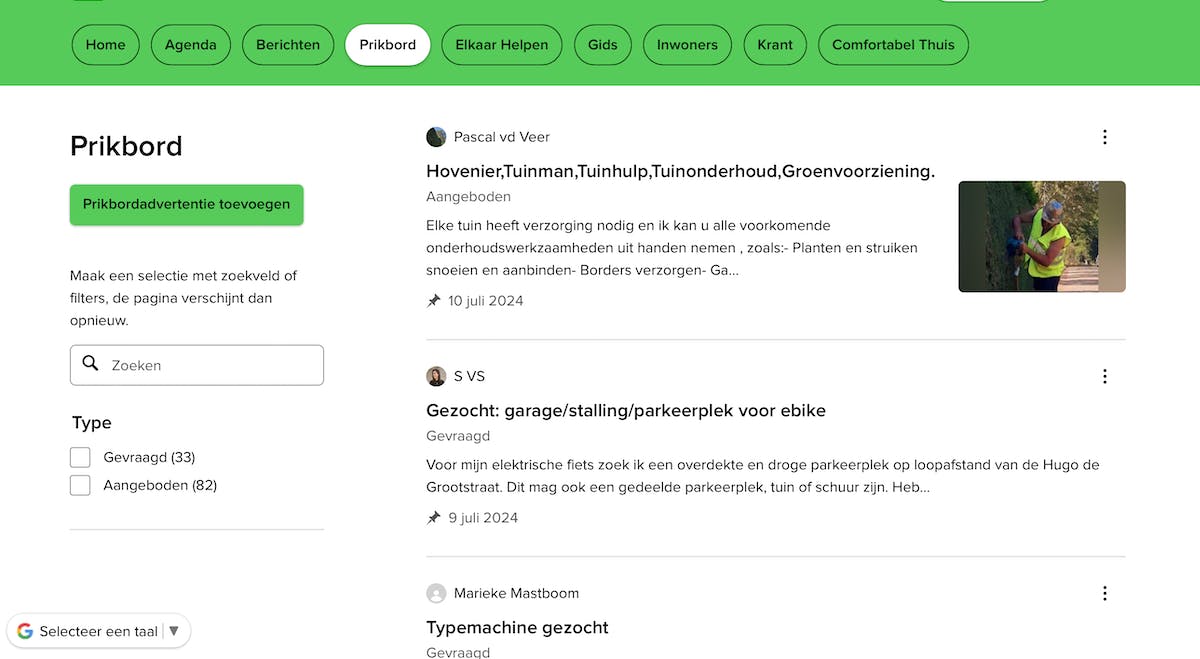Image resolution: width=1200 pixels, height=659 pixels.
Task: Click S VS profile avatar
Action: [436, 376]
